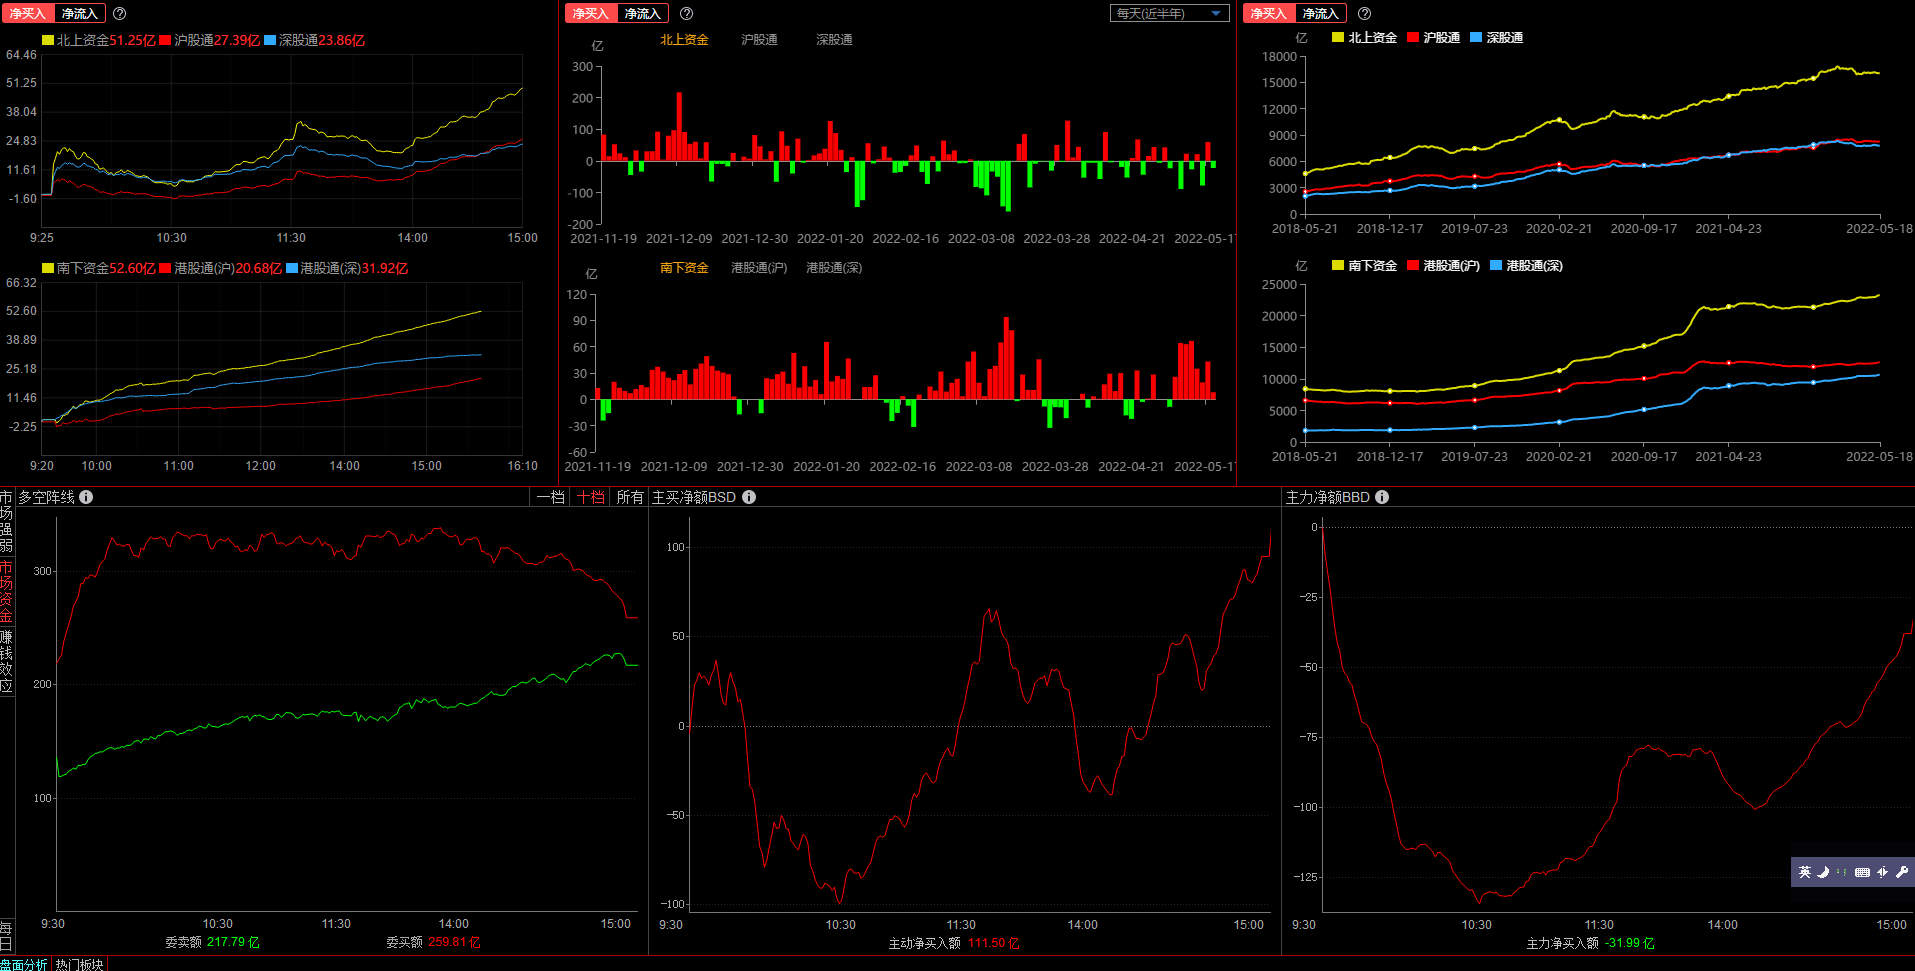This screenshot has width=1915, height=971.
Task: Select 十档 order depth option
Action: click(591, 497)
